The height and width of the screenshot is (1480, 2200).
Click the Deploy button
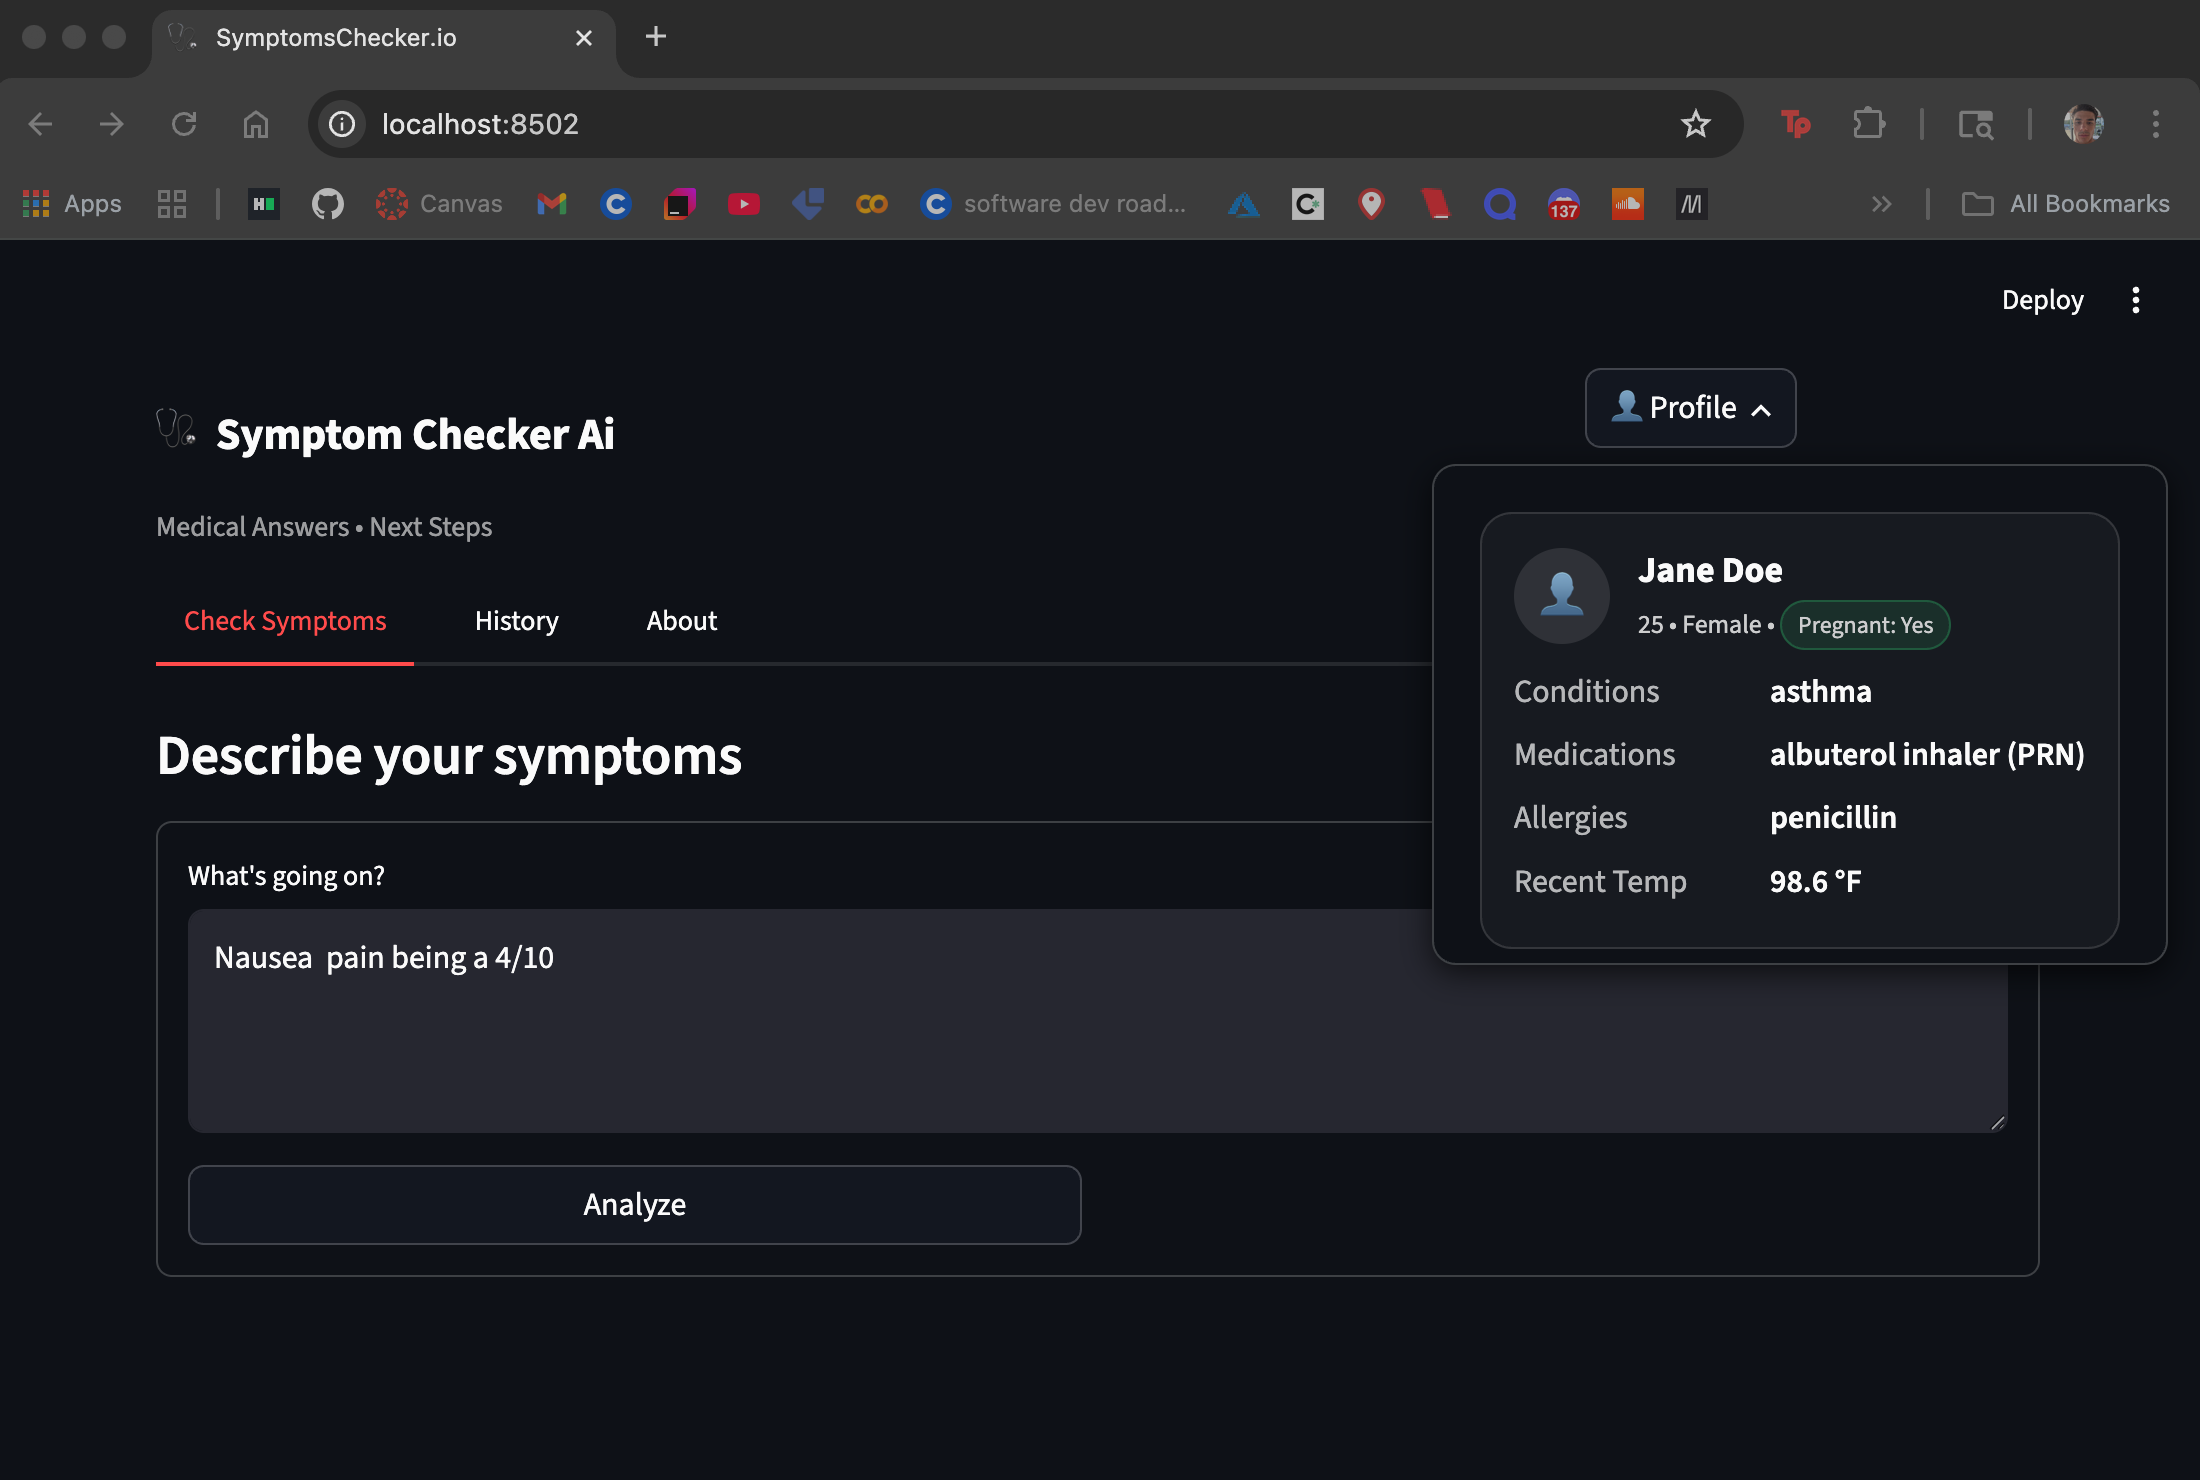coord(2042,300)
